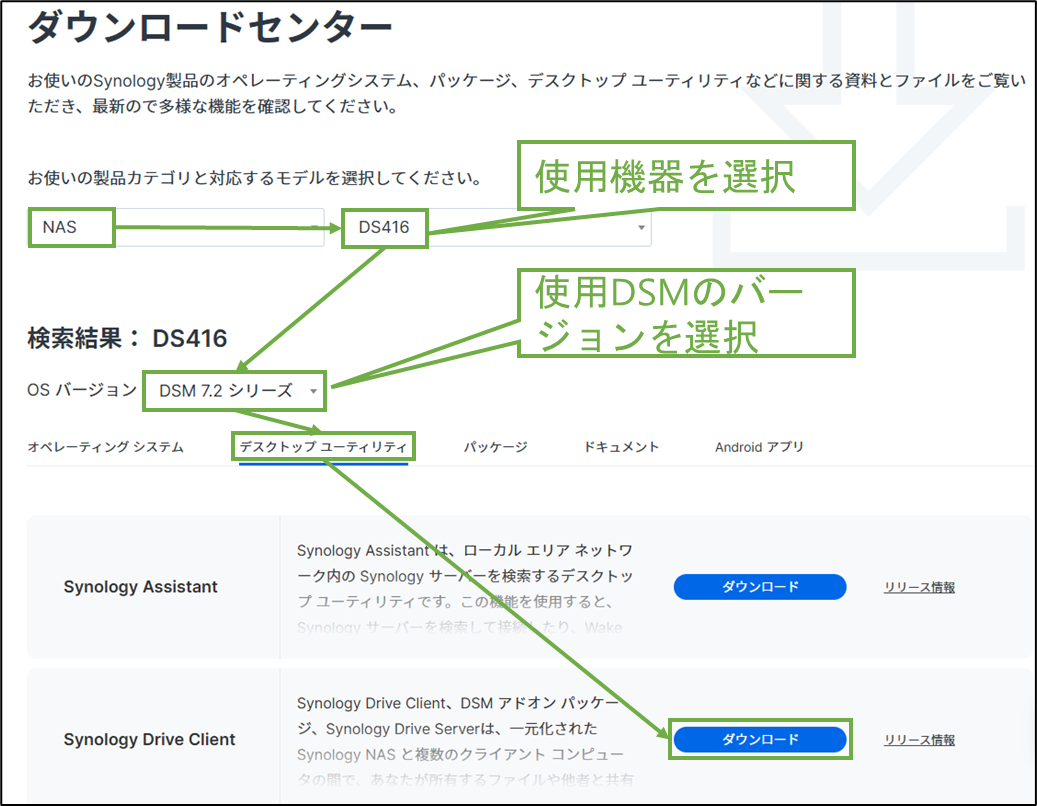Image resolution: width=1037 pixels, height=806 pixels.
Task: Select the デスクトップ ユーティリティ tab
Action: pyautogui.click(x=323, y=447)
